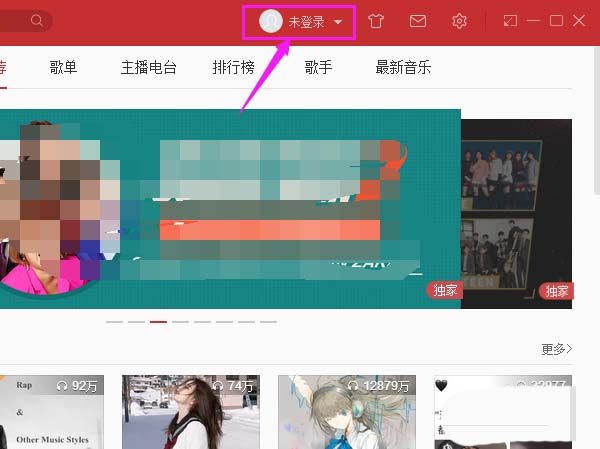Image resolution: width=600 pixels, height=449 pixels.
Task: Select the active red carousel indicator
Action: click(158, 322)
